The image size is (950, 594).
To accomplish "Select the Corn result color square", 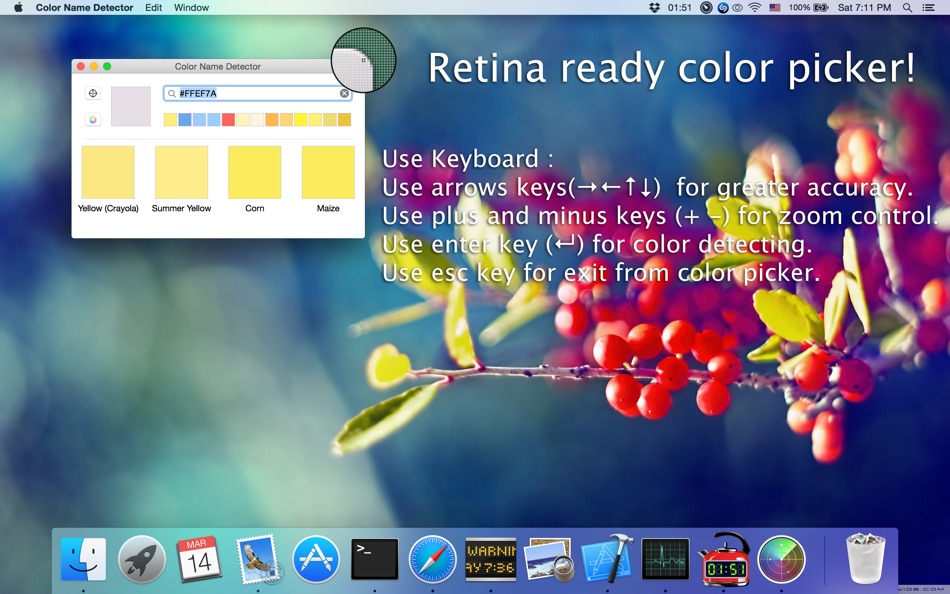I will (x=254, y=172).
